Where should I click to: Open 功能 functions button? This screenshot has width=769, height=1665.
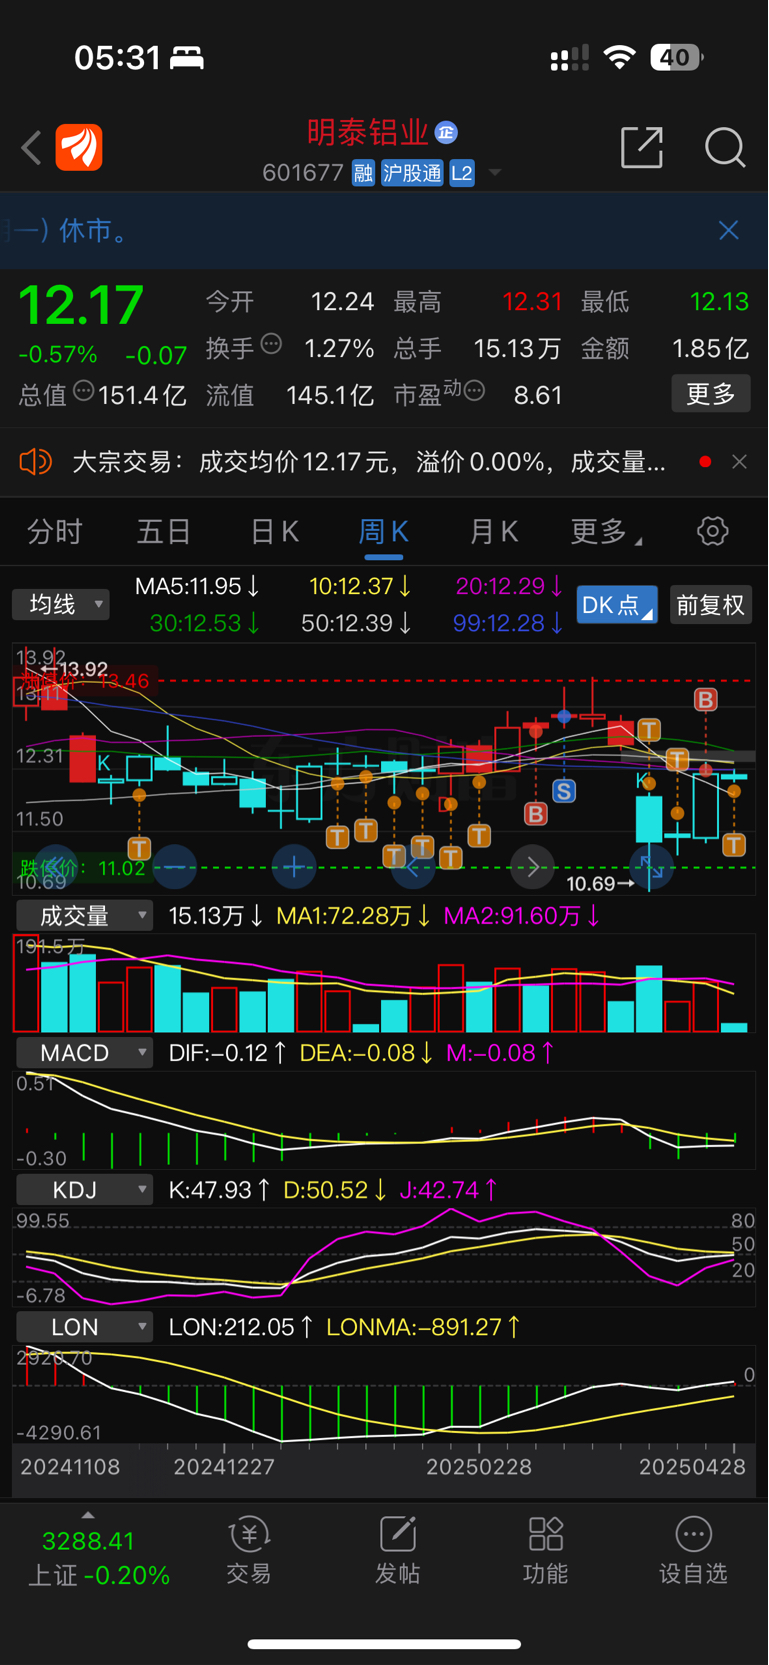click(x=546, y=1552)
